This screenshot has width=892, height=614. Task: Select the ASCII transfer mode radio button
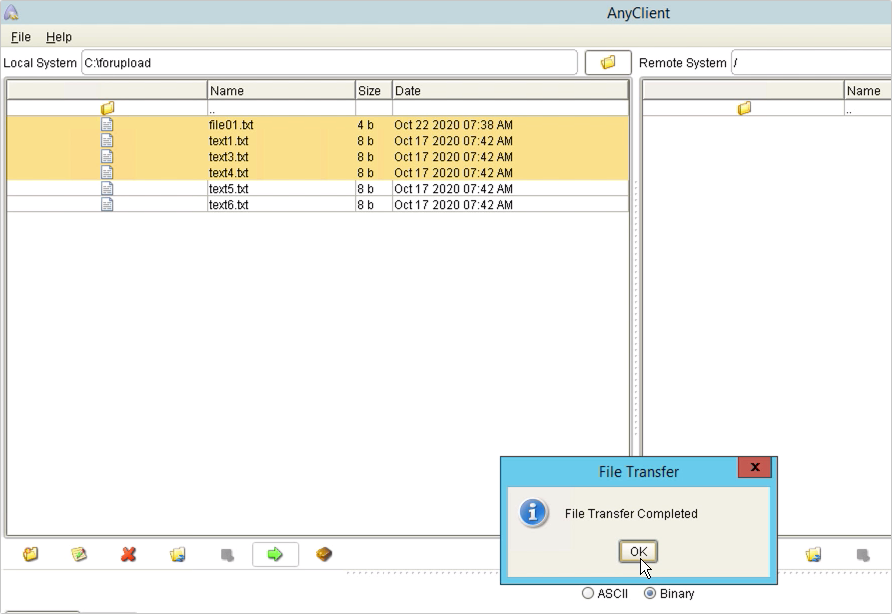pyautogui.click(x=588, y=593)
